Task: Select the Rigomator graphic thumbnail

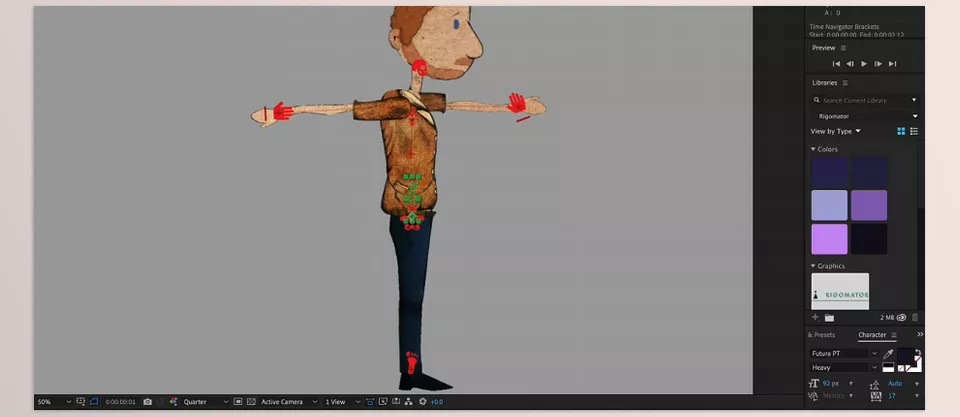Action: 840,291
